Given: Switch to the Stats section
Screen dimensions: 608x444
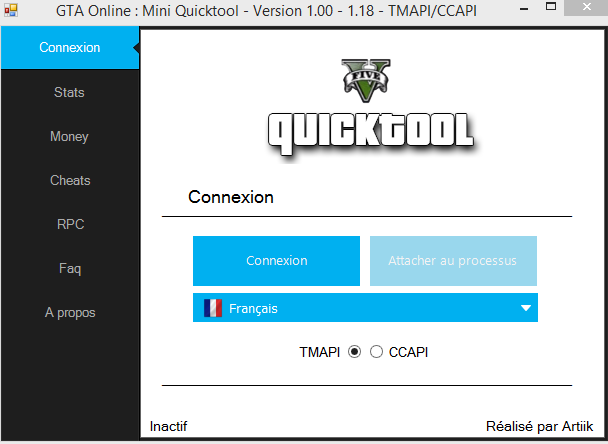Looking at the screenshot, I should (70, 92).
